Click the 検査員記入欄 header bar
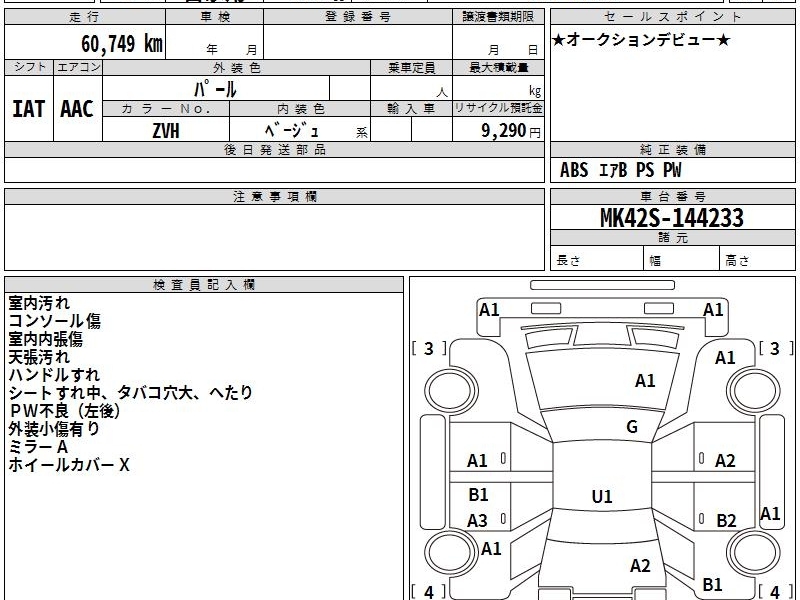 pos(204,285)
